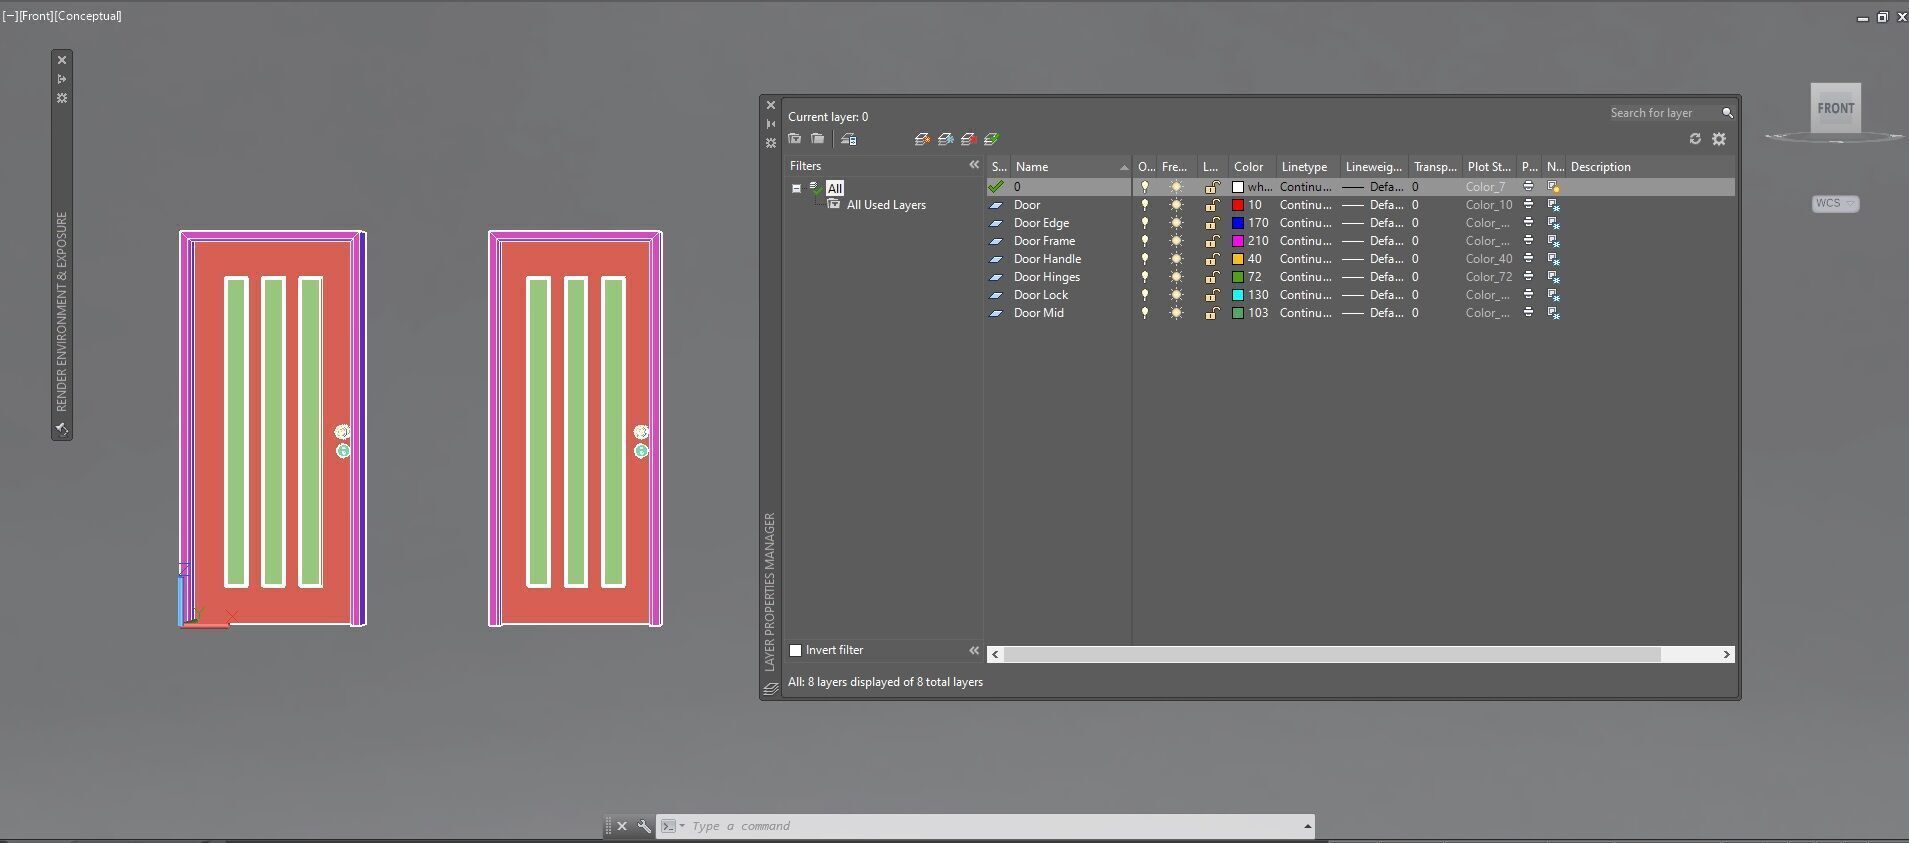Collapse filter pane using bottom chevron
The height and width of the screenshot is (843, 1909).
click(974, 650)
